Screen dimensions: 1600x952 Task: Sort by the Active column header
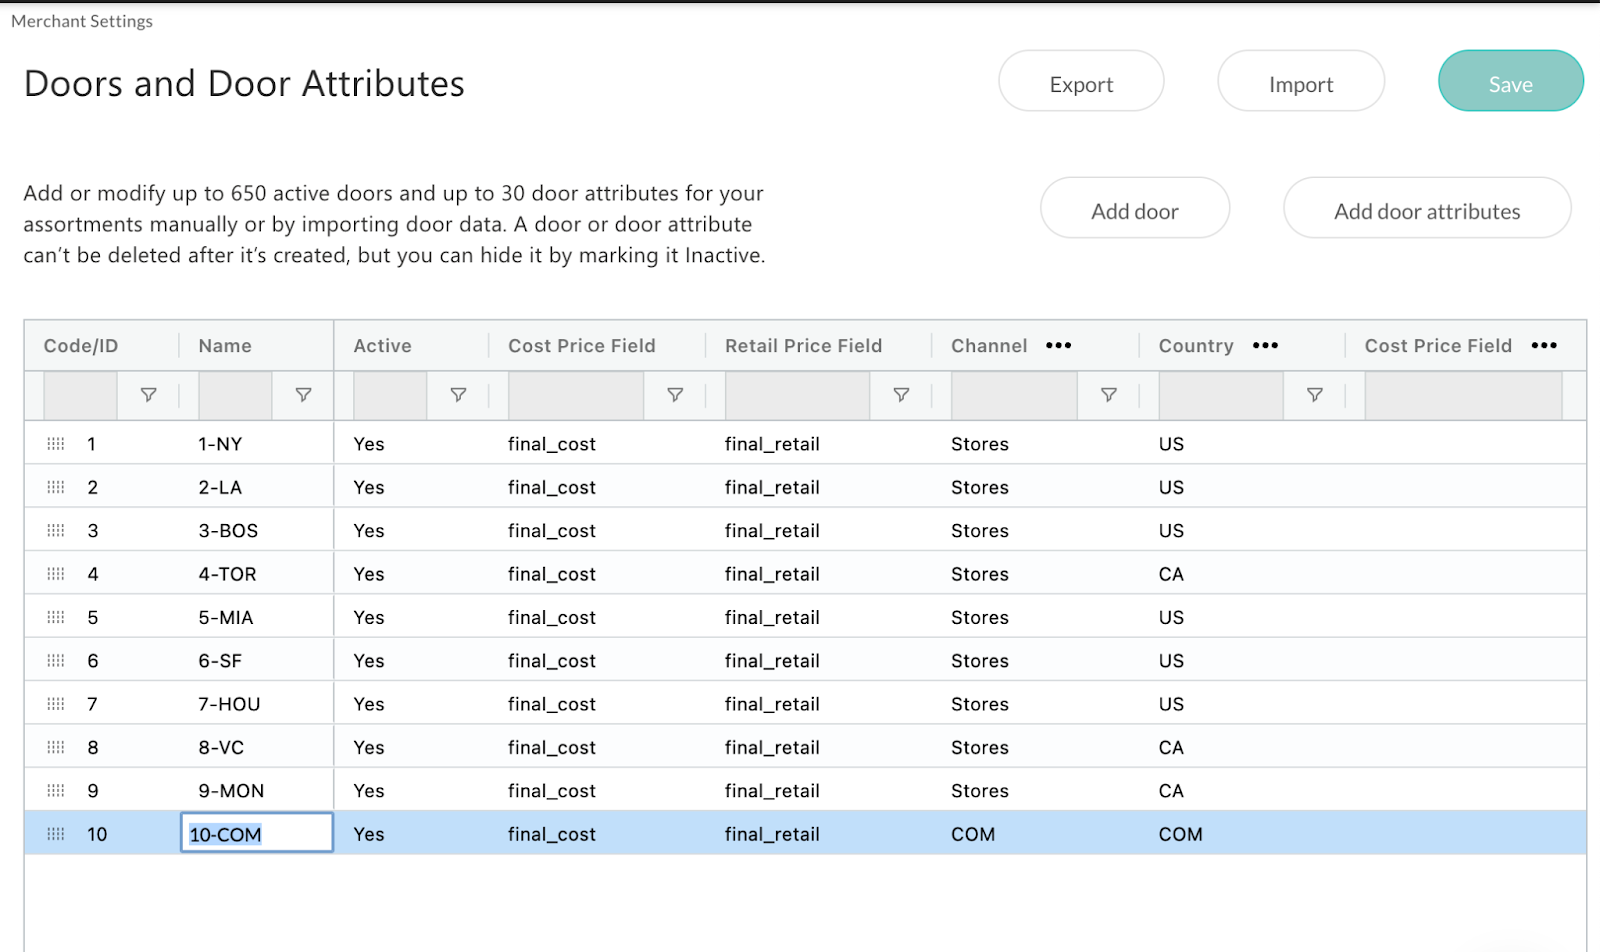tap(382, 346)
